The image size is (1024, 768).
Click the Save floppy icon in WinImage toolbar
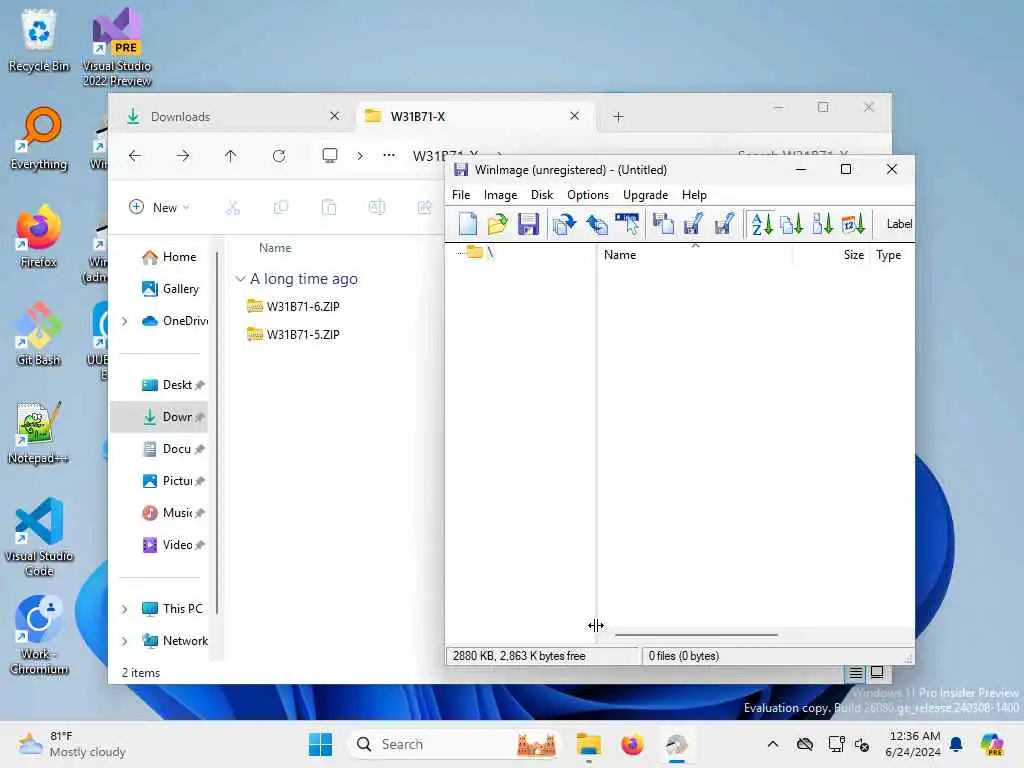point(528,224)
